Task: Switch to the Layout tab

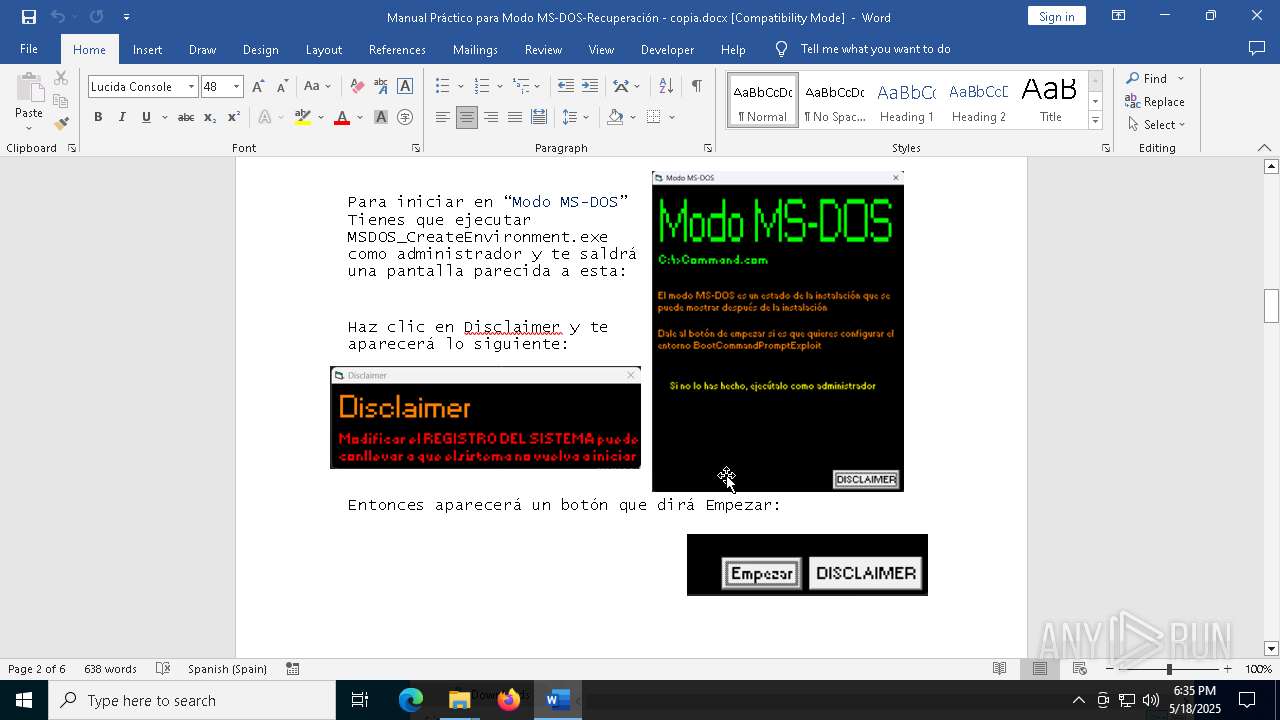Action: coord(323,49)
